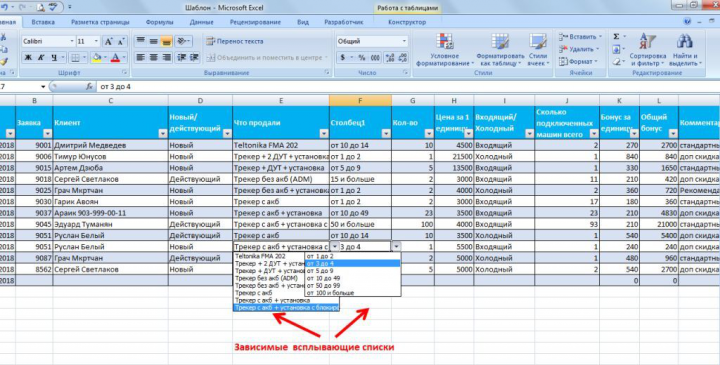The image size is (720, 365).
Task: Expand the Name Box dropdown arrow
Action: point(43,86)
